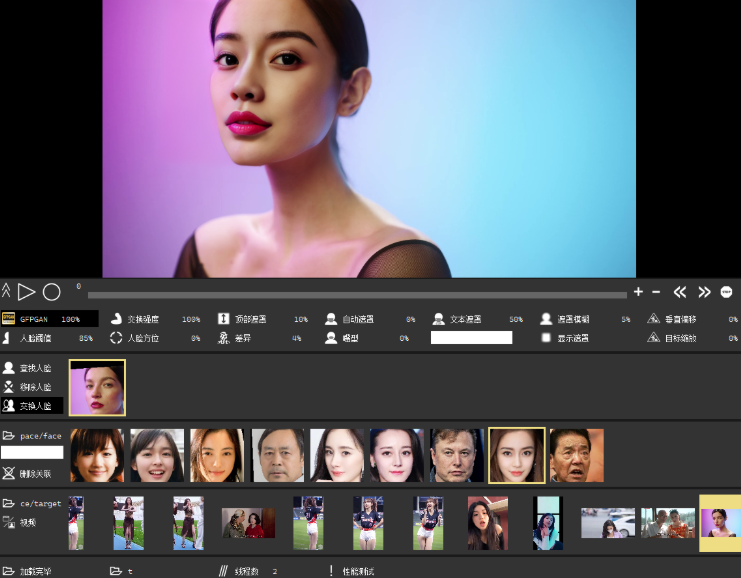Toggle the 垂直偏移 vertical offset icon
This screenshot has height=578, width=741.
click(x=654, y=319)
